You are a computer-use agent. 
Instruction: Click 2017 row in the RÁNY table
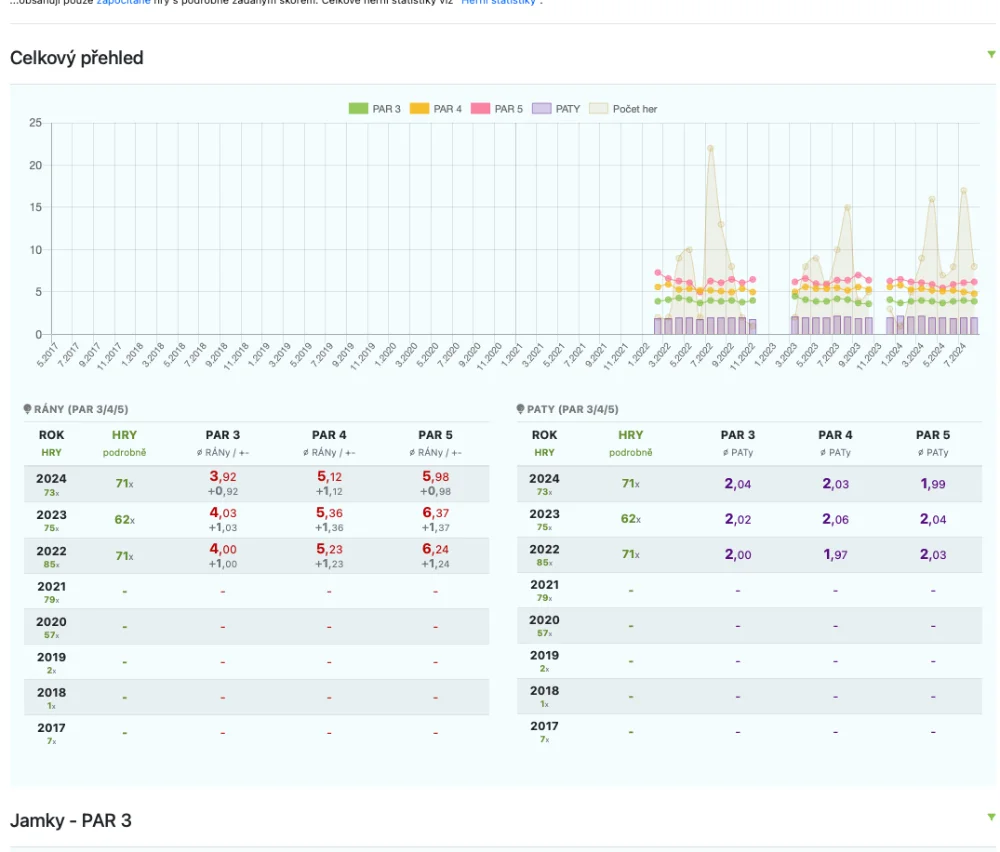(256, 733)
